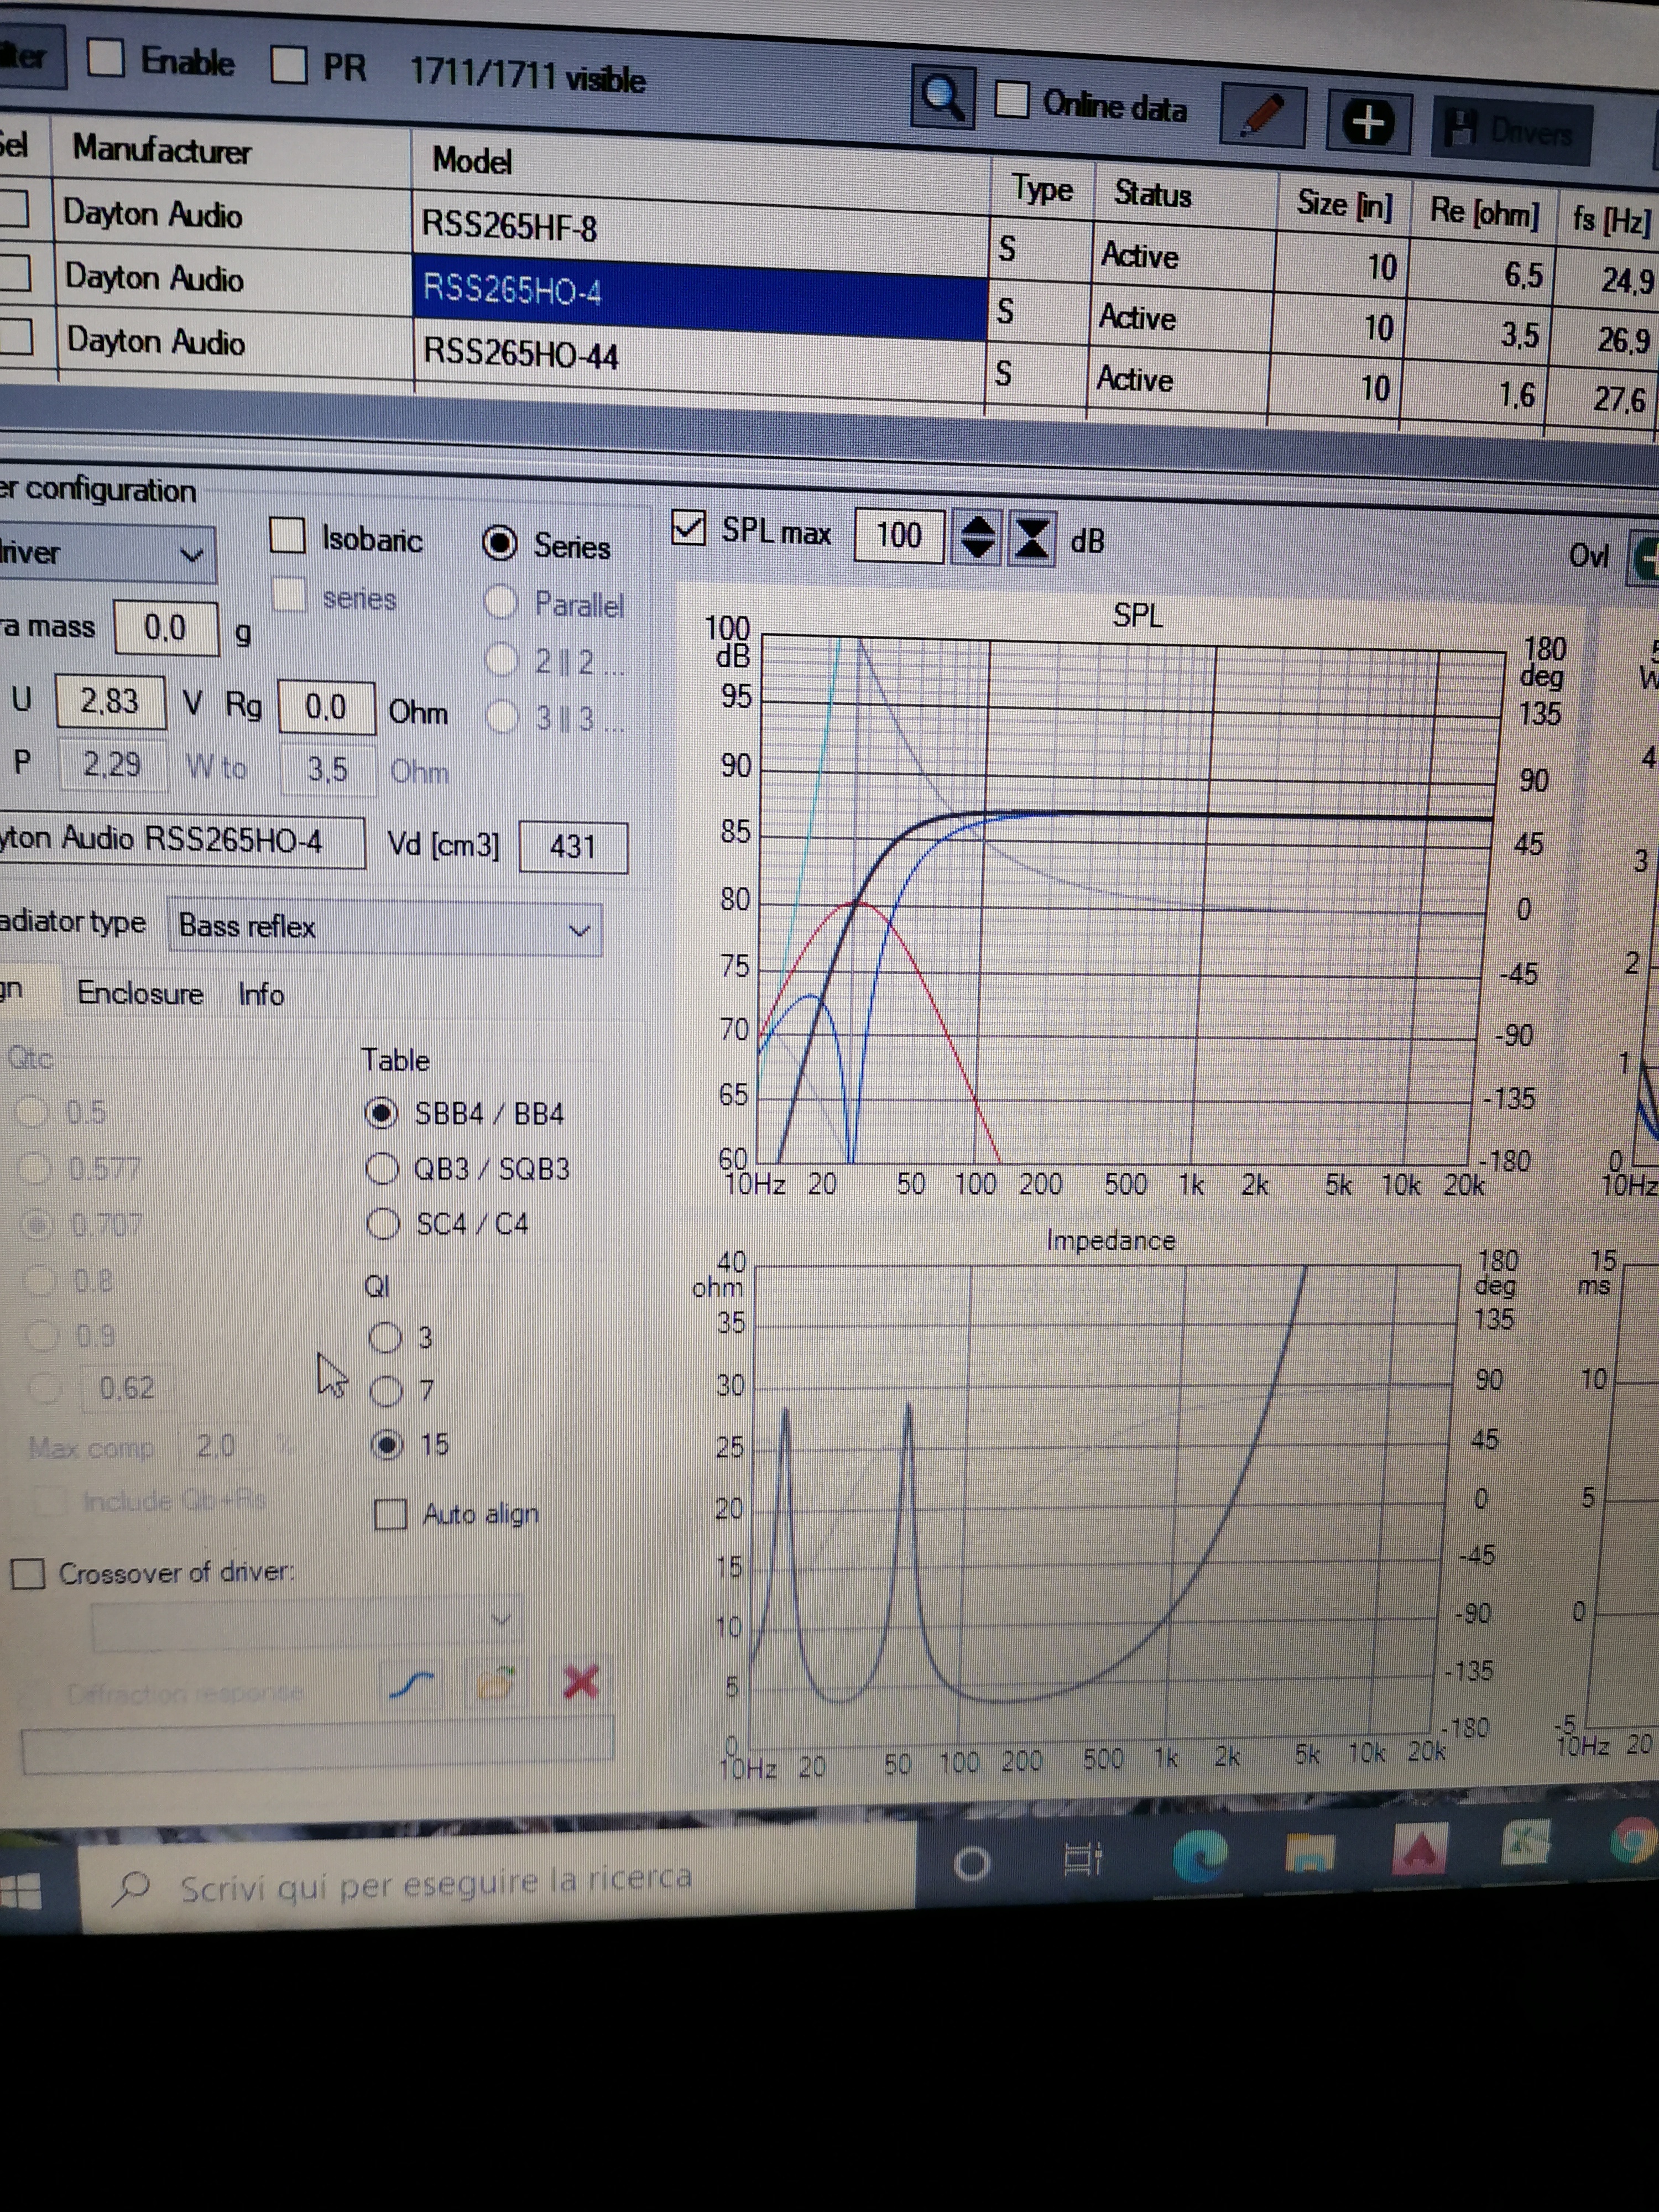The width and height of the screenshot is (1659, 2212).
Task: Check Crossover of driver option
Action: coord(28,1575)
